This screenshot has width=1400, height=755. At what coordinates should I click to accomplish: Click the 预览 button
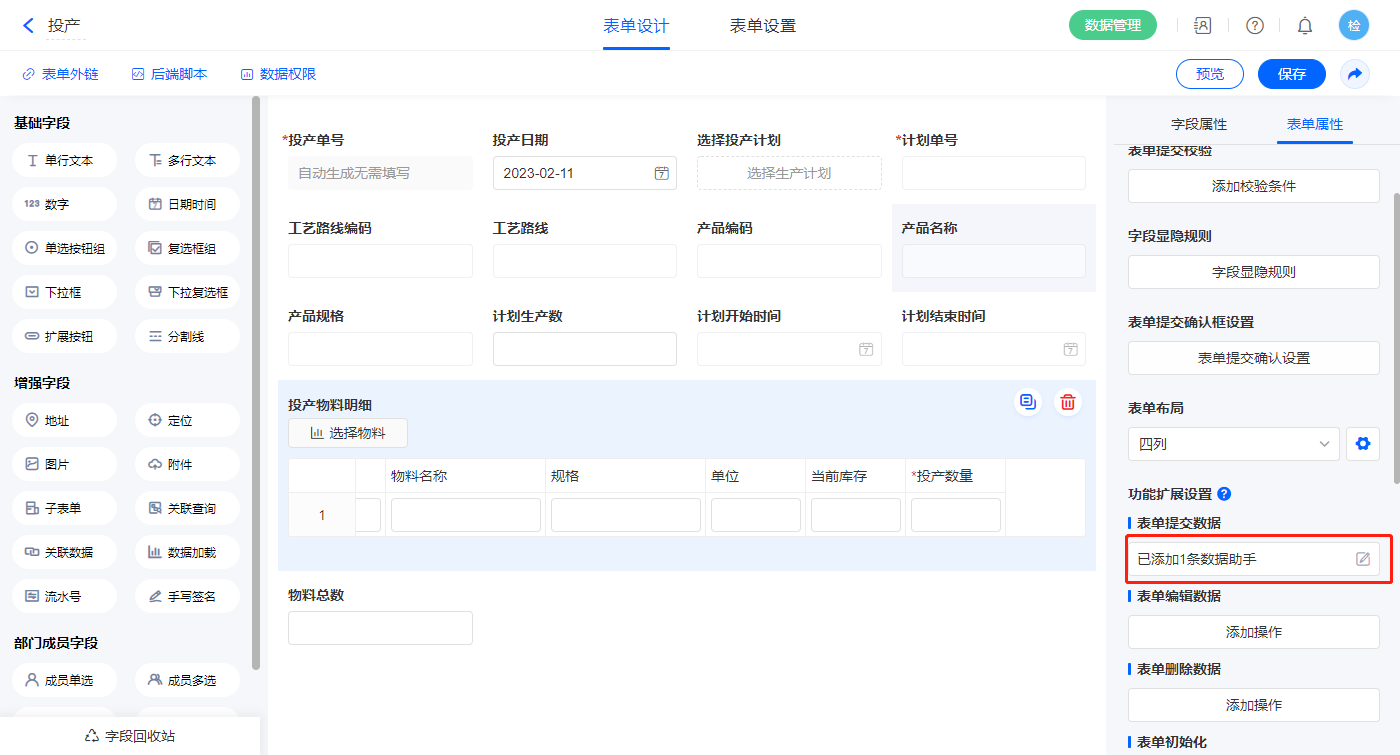click(x=1209, y=74)
